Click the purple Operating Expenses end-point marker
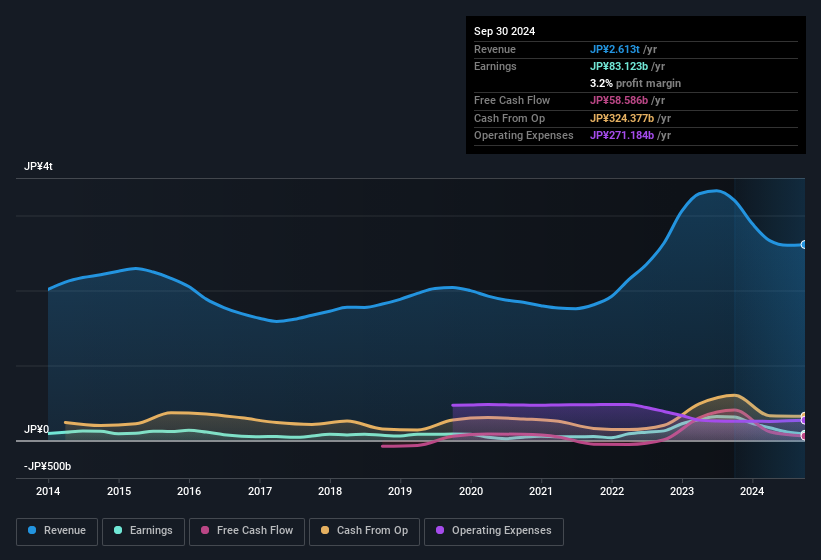Viewport: 821px width, 560px height. [x=804, y=420]
